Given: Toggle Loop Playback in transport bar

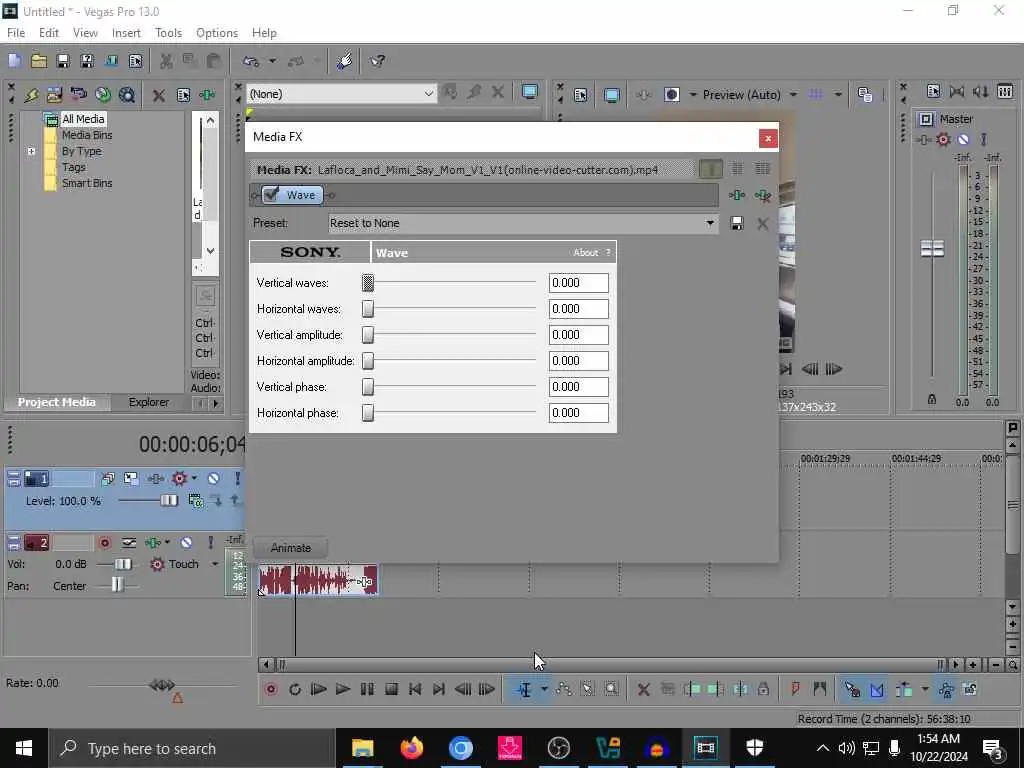Looking at the screenshot, I should [295, 690].
